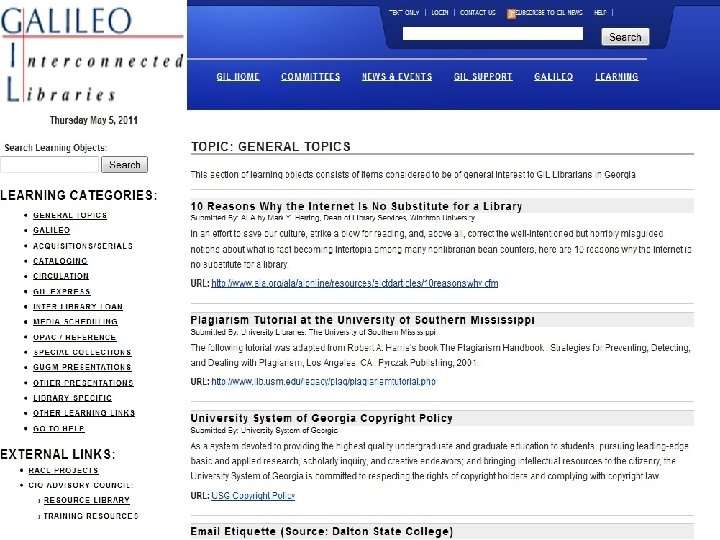Select Special Collections category
Image resolution: width=720 pixels, height=540 pixels.
coord(82,352)
